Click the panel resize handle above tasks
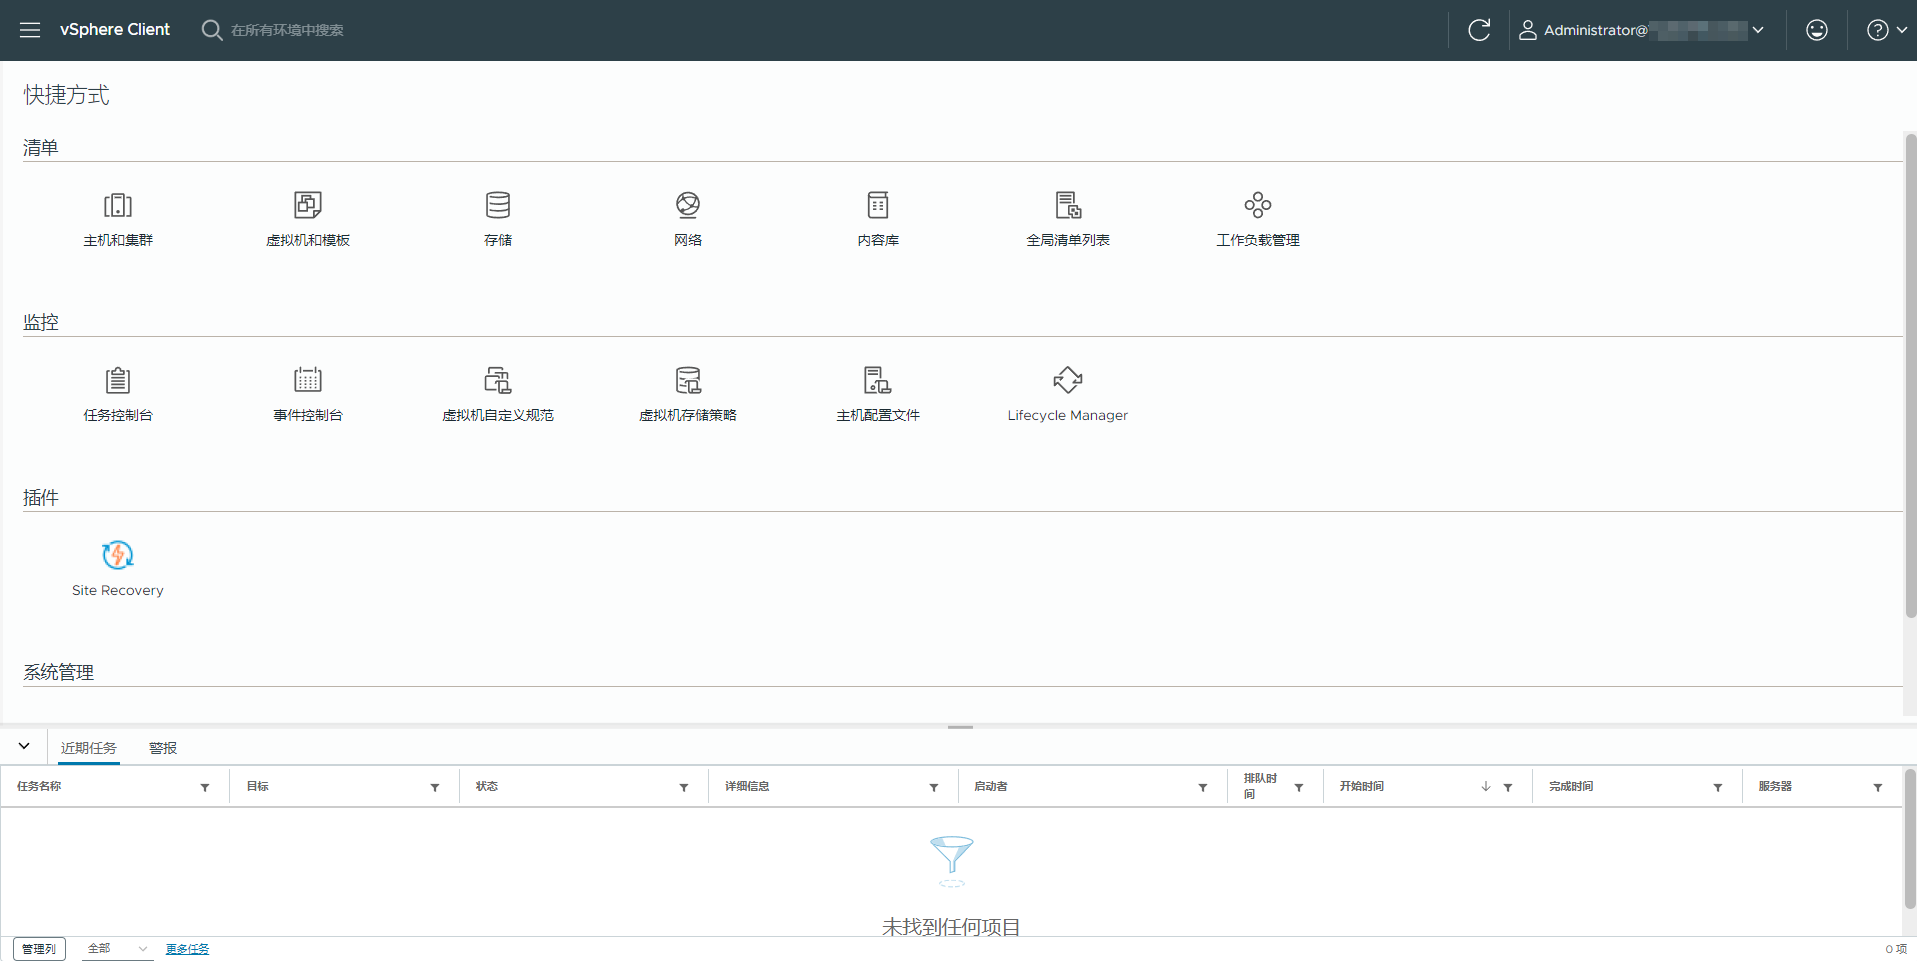This screenshot has height=961, width=1917. 960,727
